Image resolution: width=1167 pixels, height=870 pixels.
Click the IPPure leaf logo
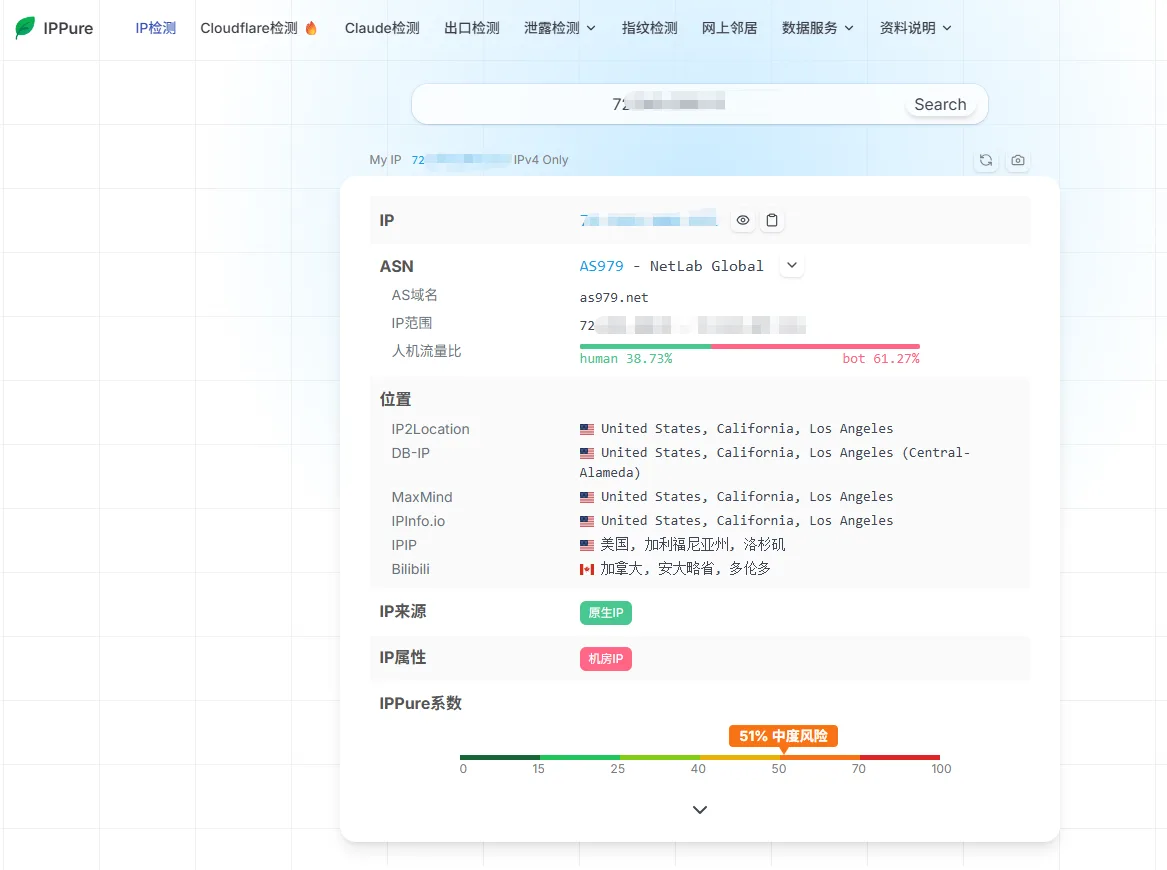click(x=25, y=28)
